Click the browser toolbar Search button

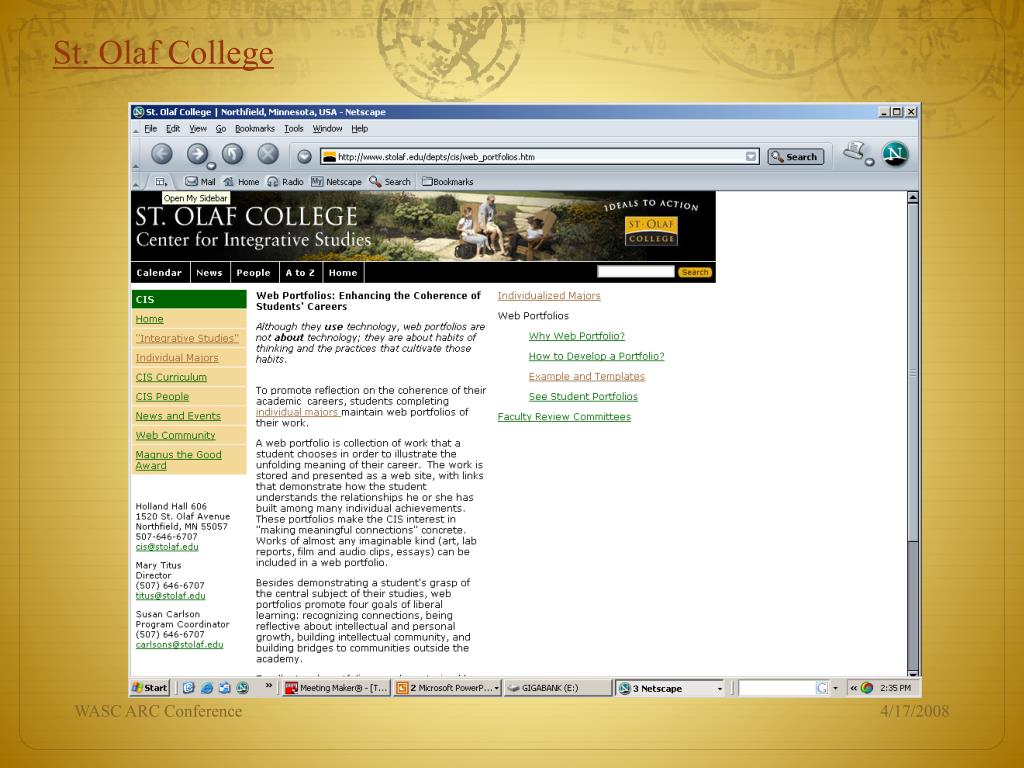tap(795, 157)
